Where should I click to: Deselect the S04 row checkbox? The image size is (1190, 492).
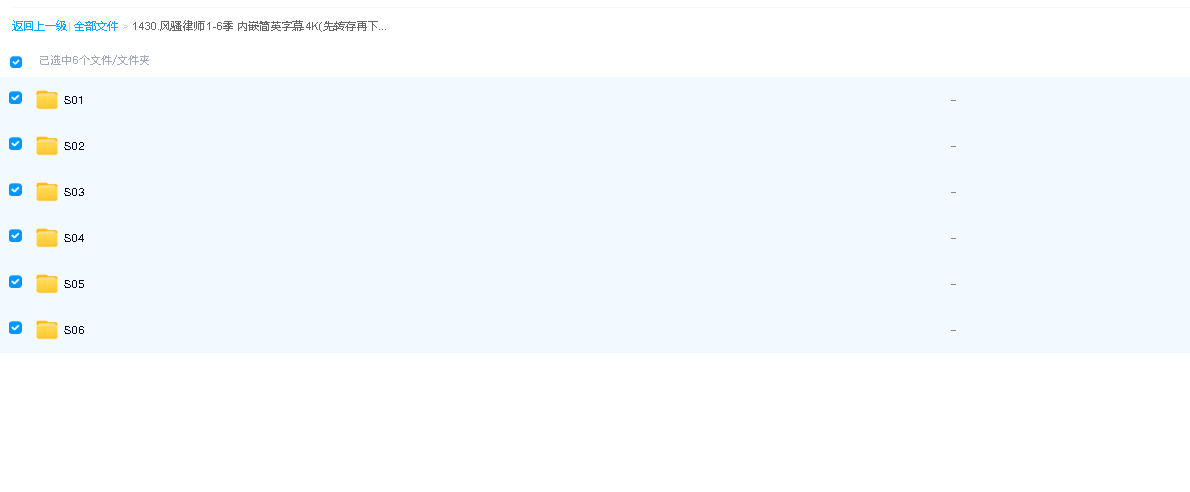pyautogui.click(x=15, y=235)
